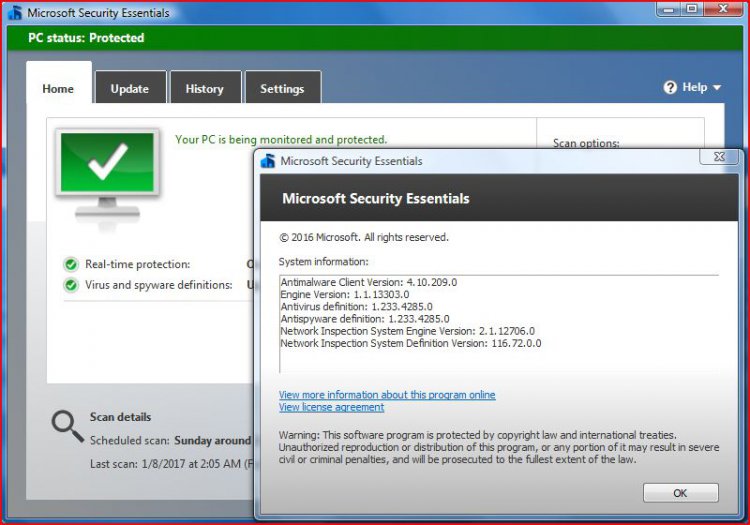Screen dimensions: 750x525
Task: Maximize the main Security Essentials window
Action: [692, 9]
